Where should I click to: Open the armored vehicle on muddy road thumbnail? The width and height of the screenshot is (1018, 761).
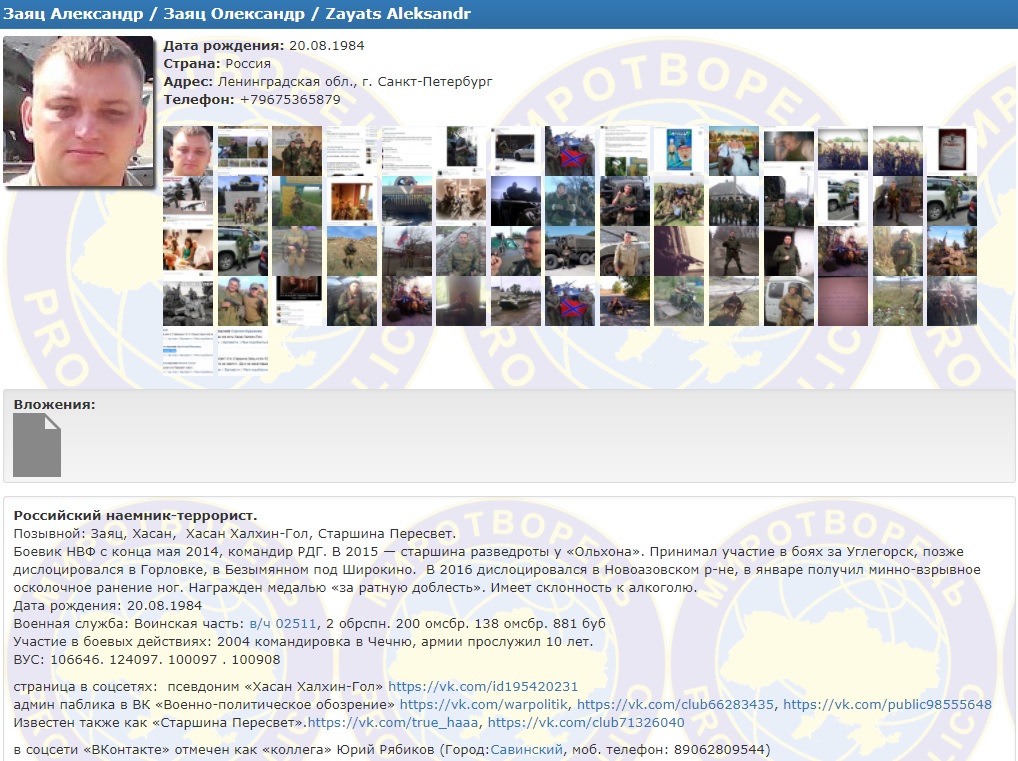[x=515, y=301]
